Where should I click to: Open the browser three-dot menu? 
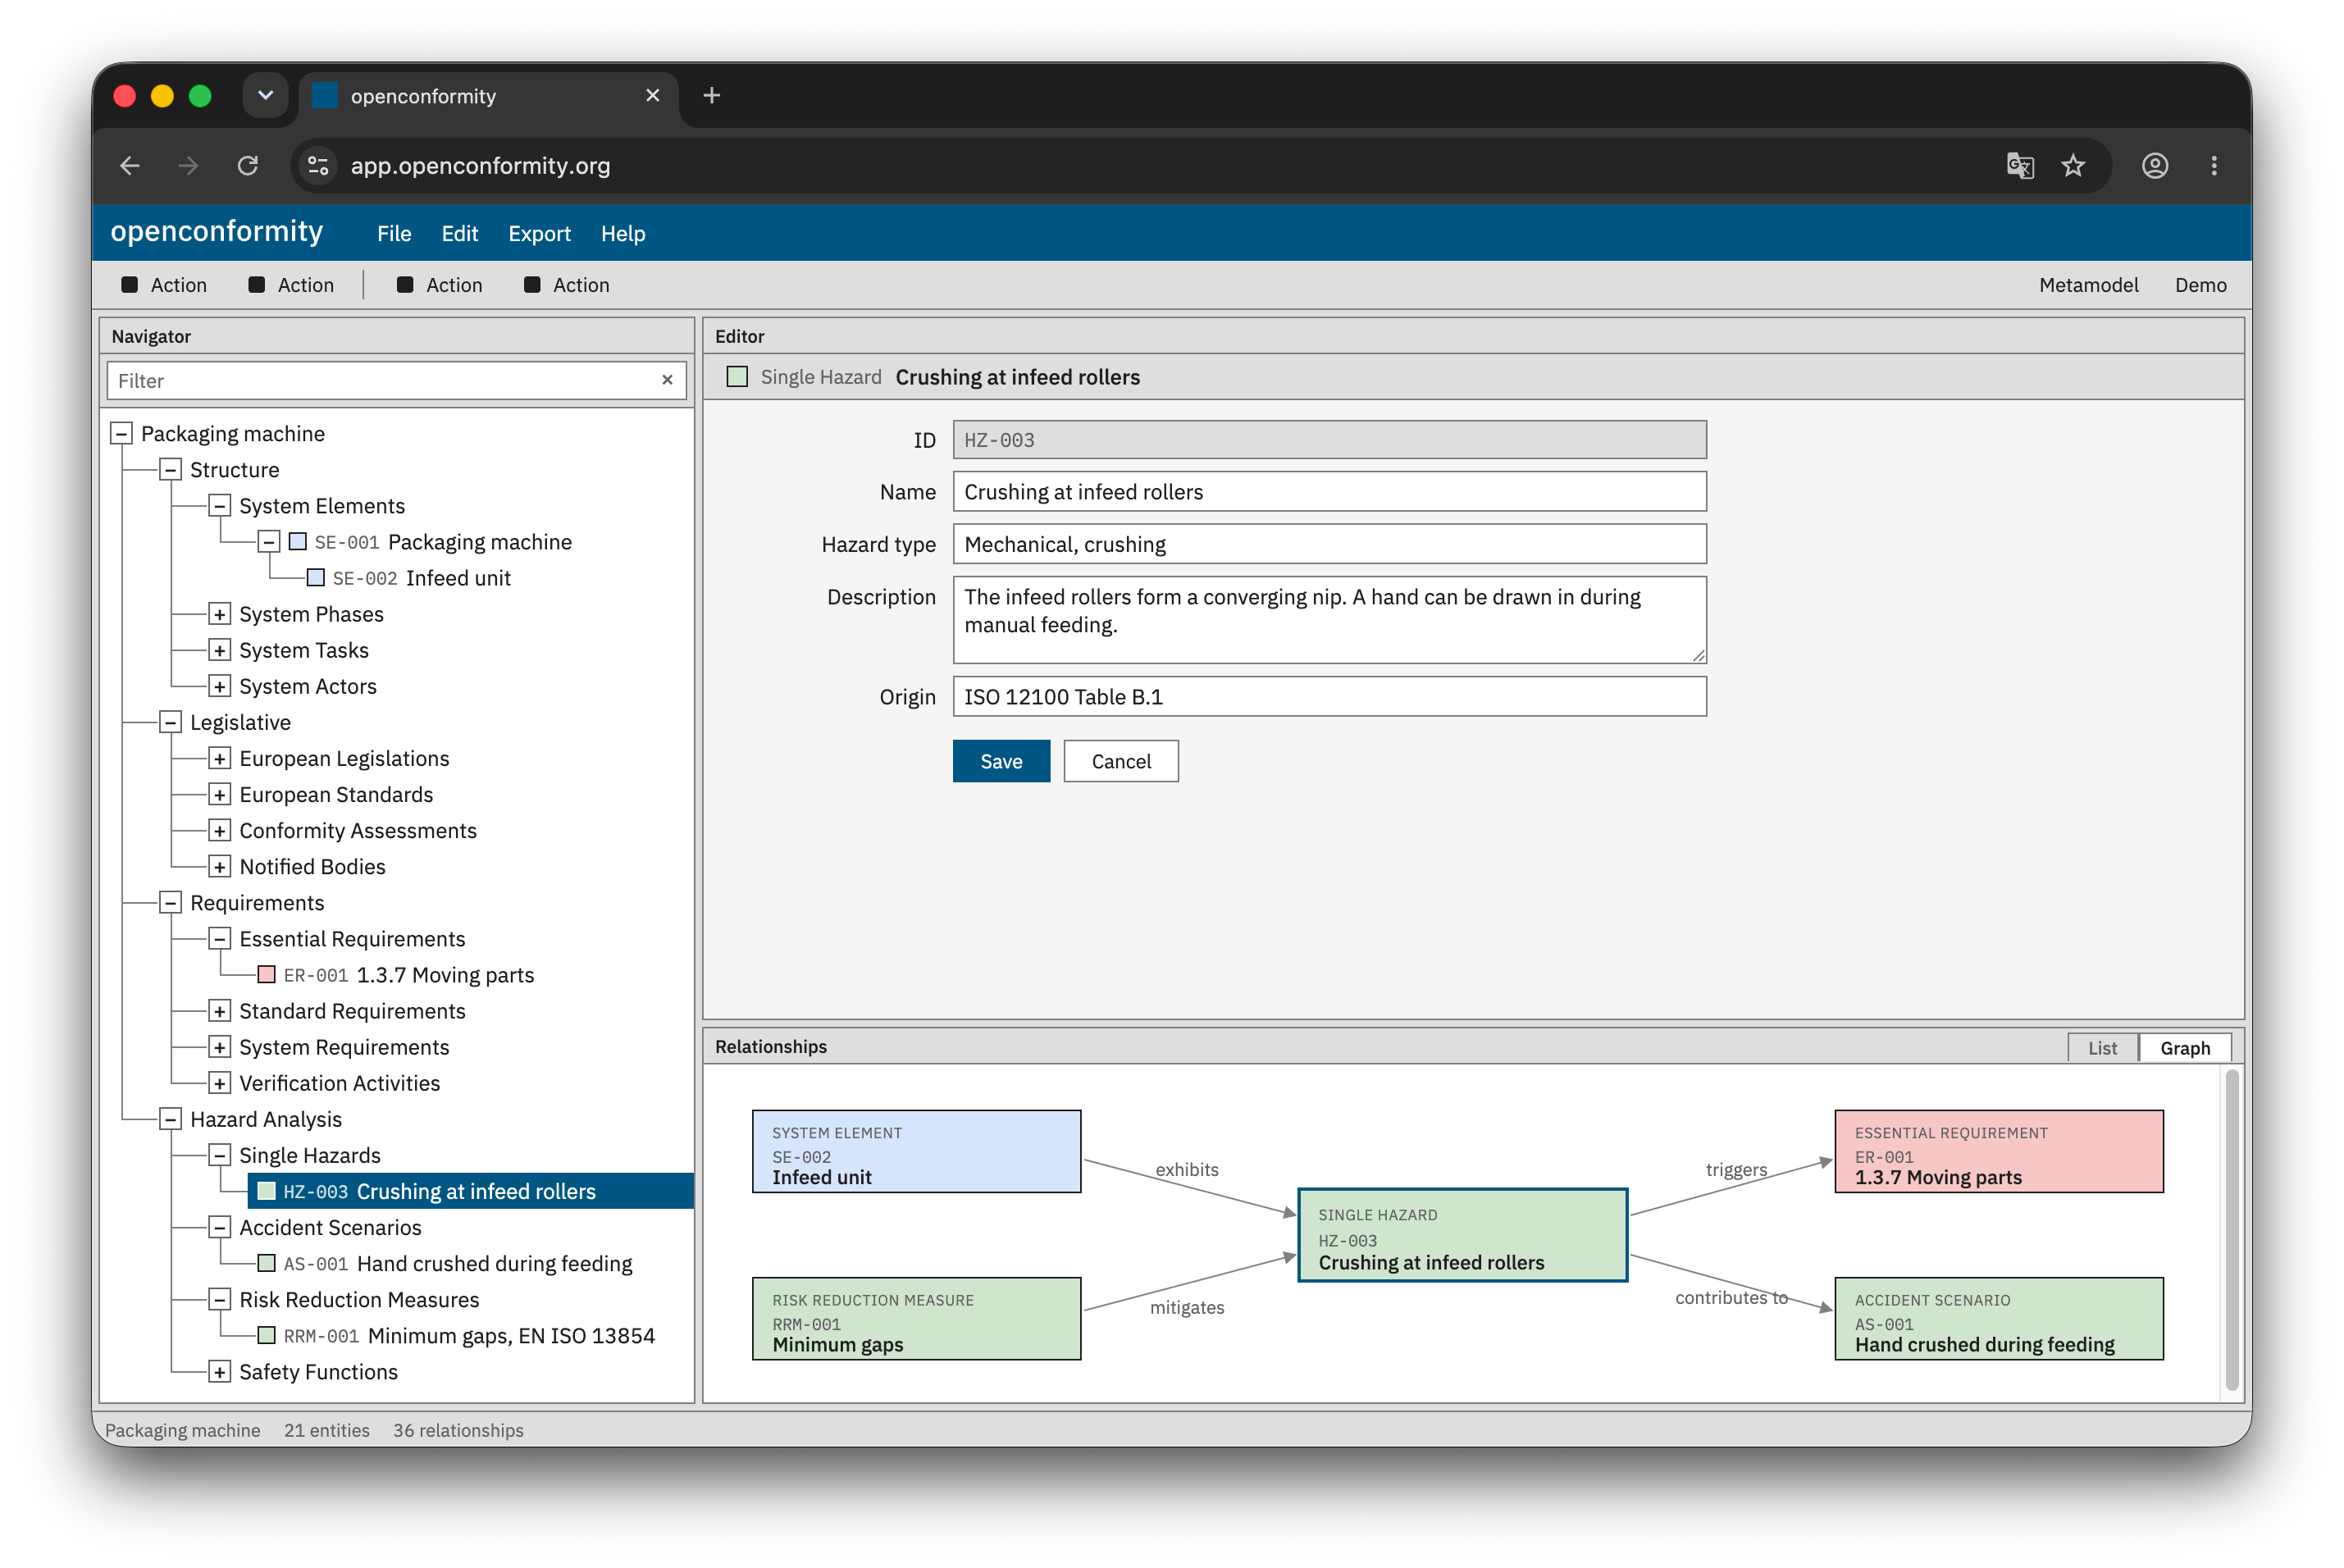[x=2213, y=165]
